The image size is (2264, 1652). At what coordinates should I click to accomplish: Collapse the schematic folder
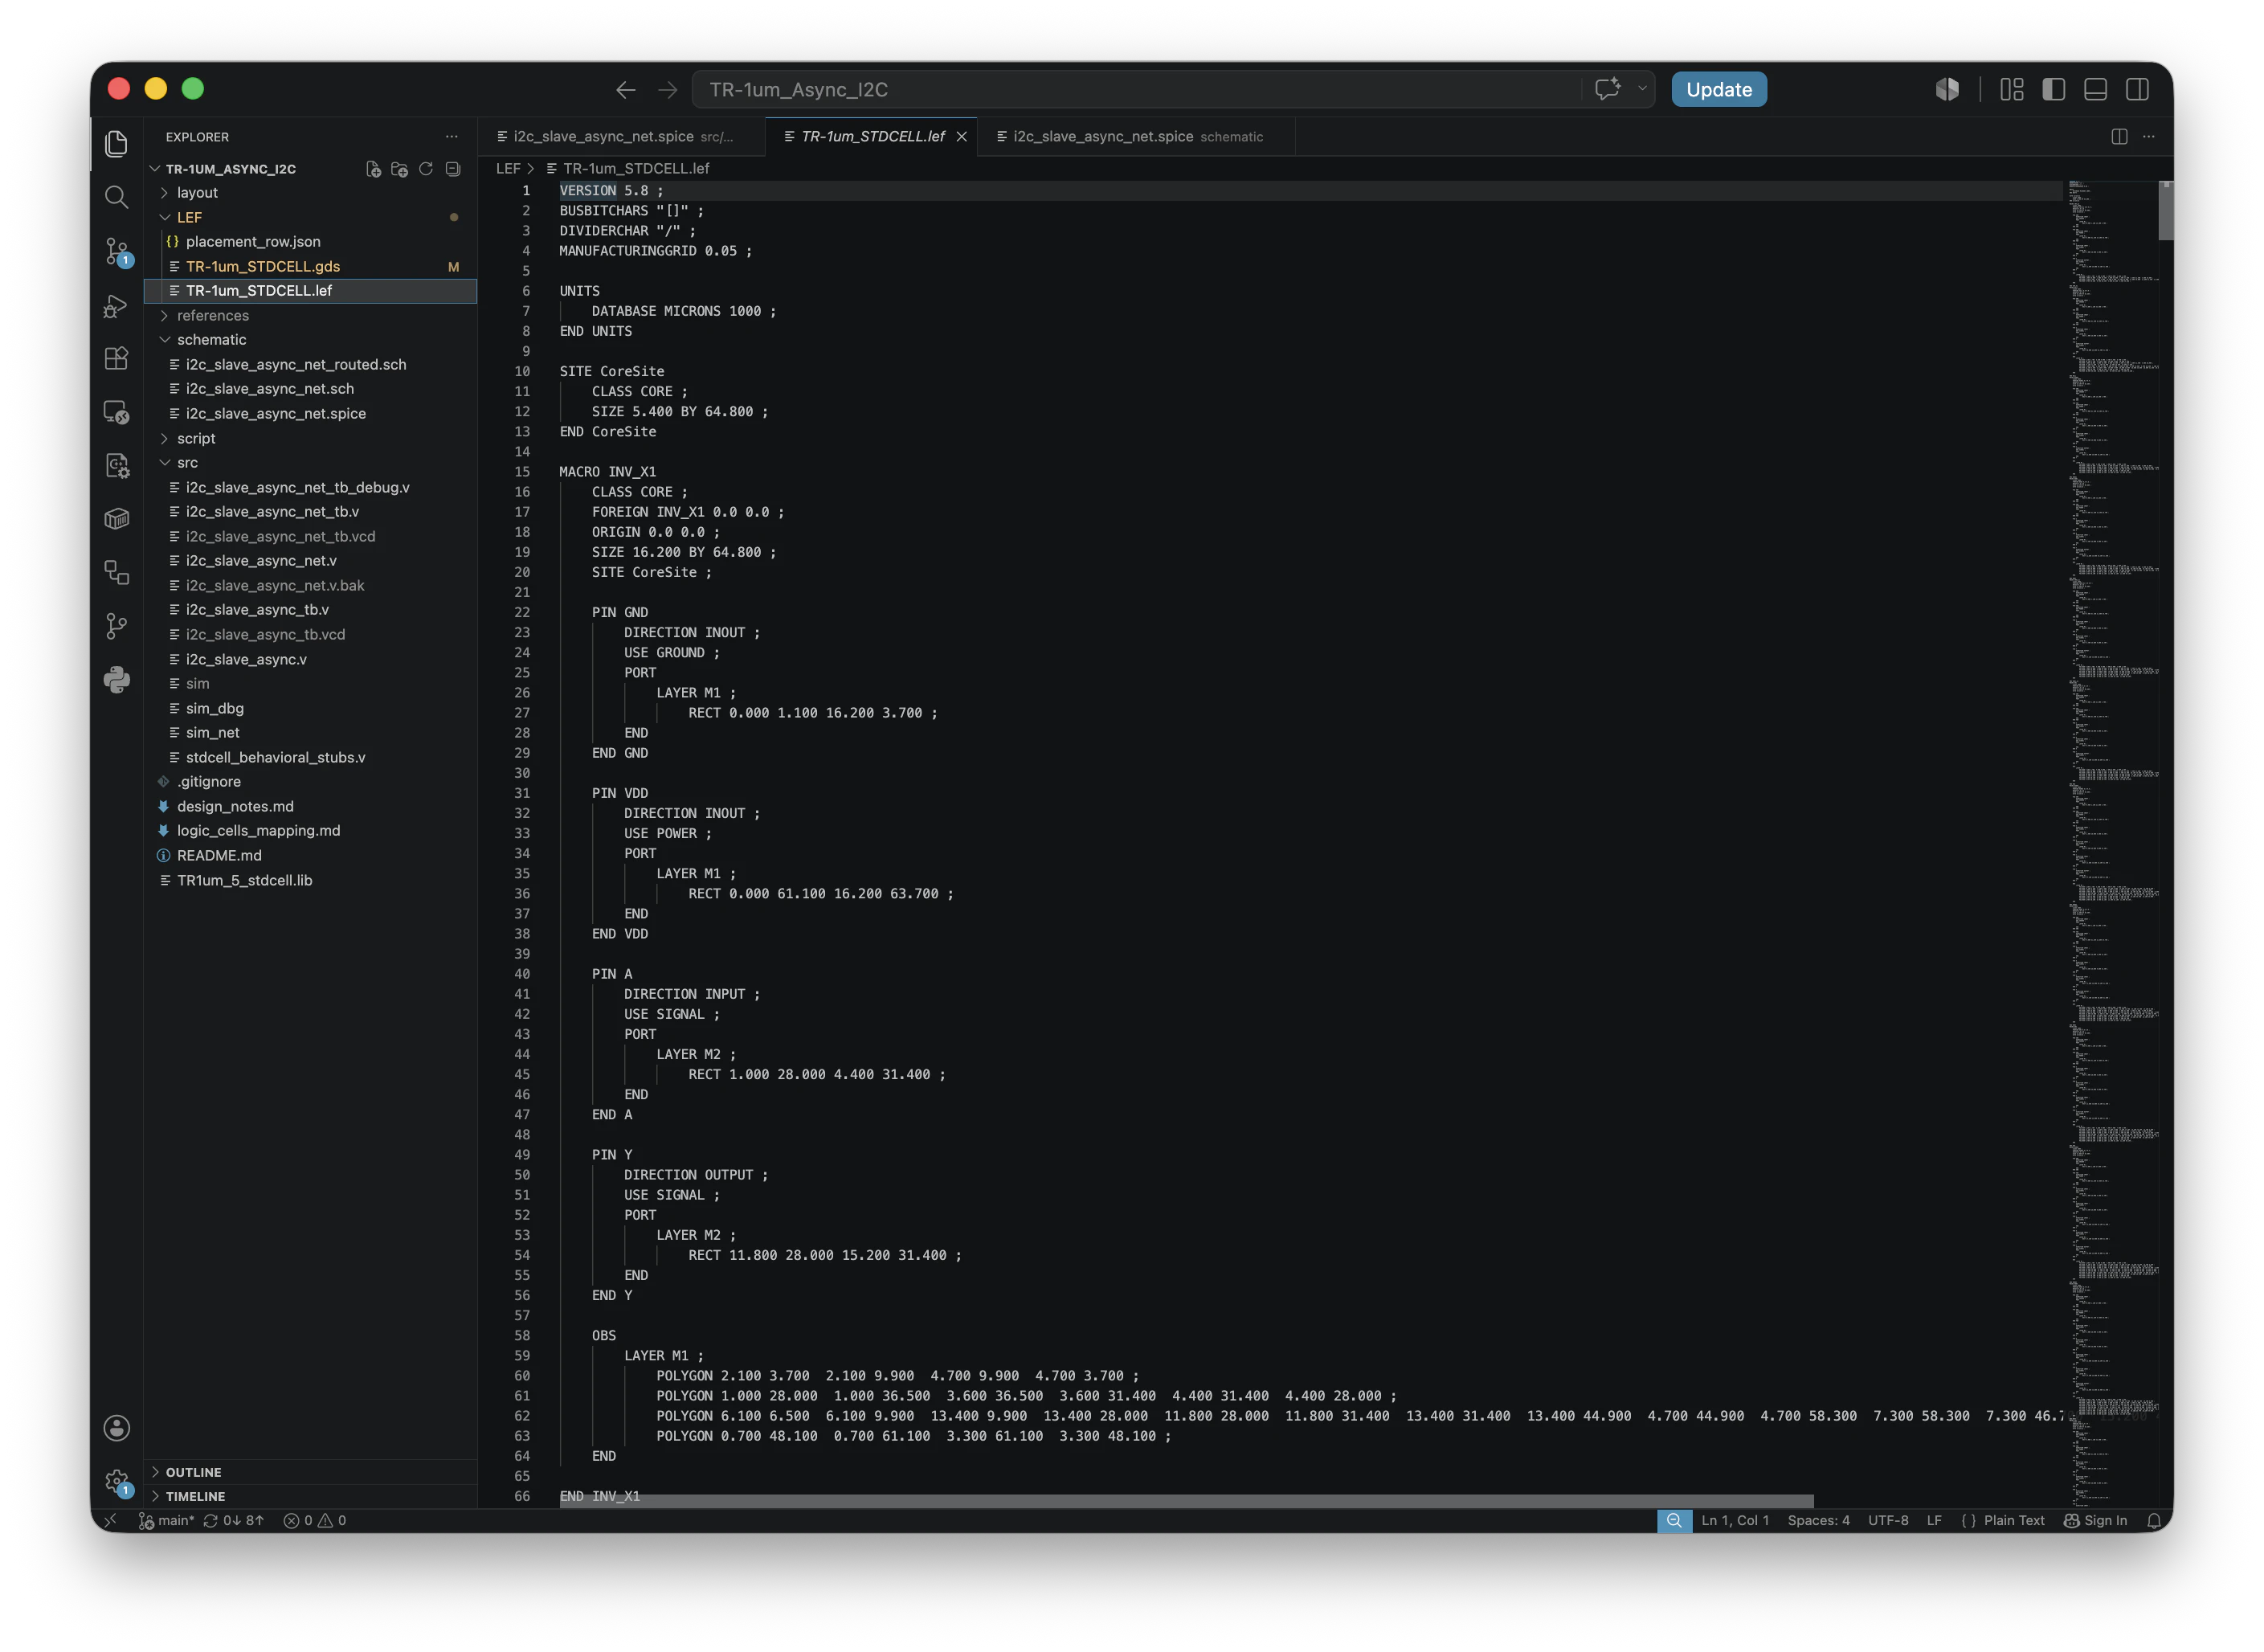[311, 340]
